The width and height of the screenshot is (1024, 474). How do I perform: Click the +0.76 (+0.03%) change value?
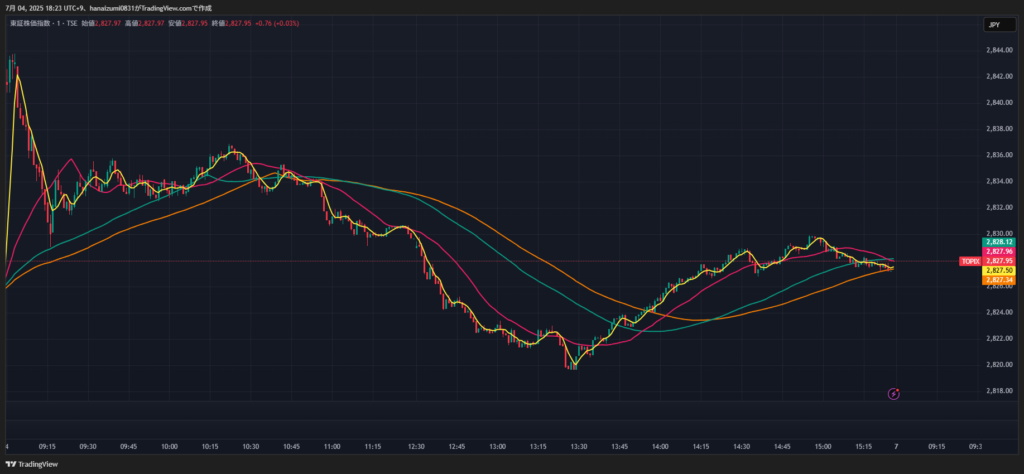(x=277, y=24)
